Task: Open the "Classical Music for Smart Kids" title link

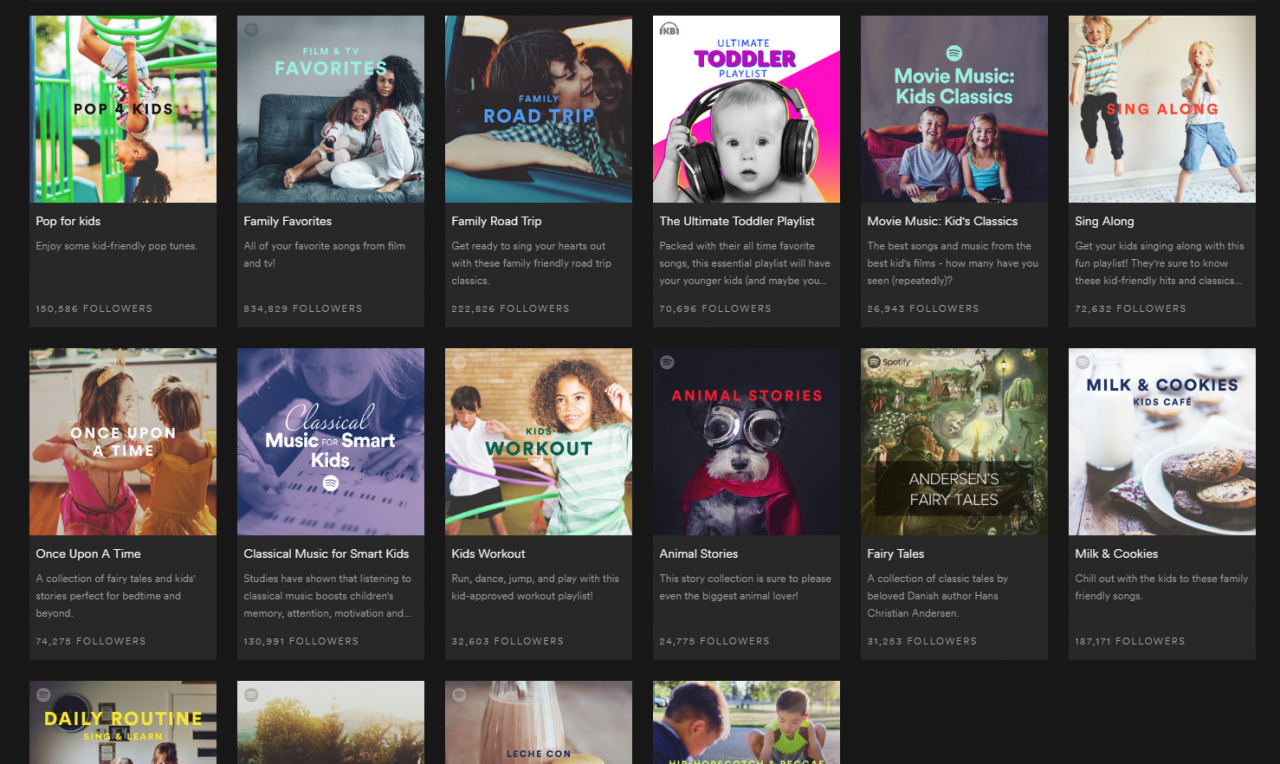Action: 326,553
